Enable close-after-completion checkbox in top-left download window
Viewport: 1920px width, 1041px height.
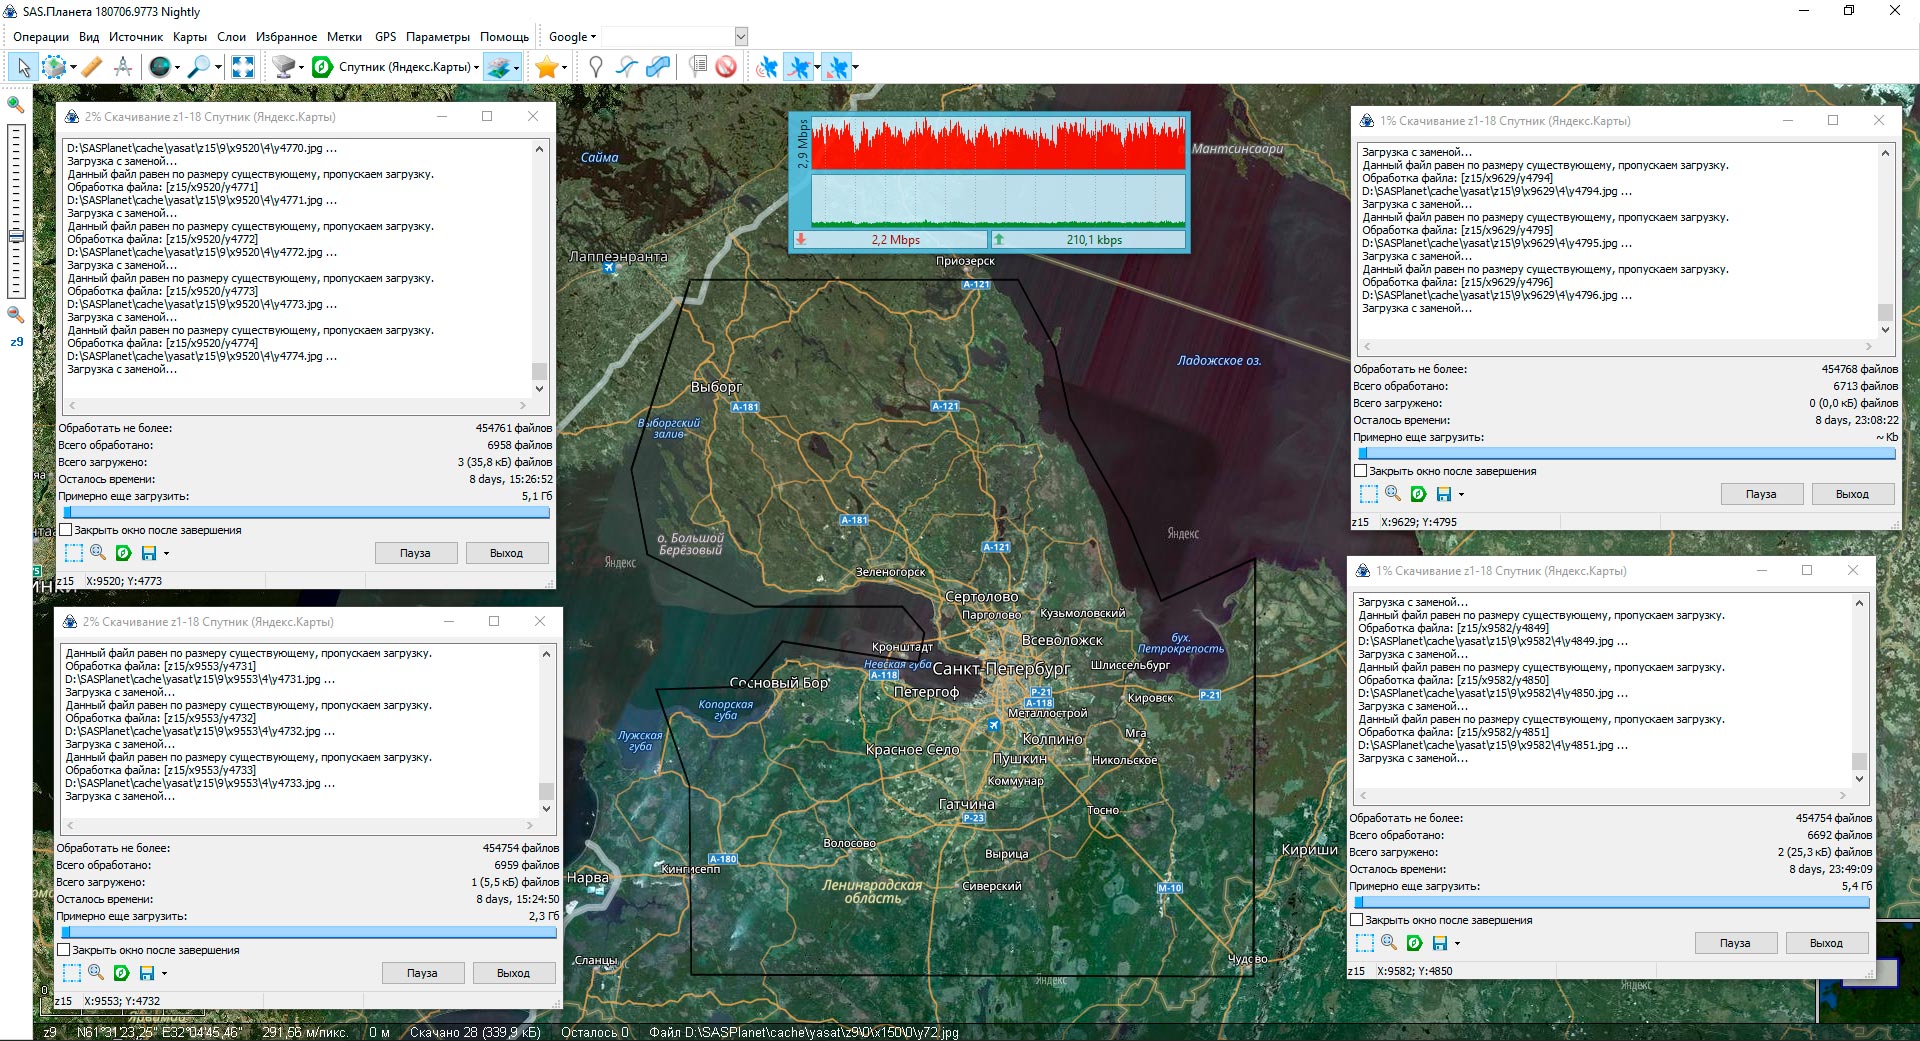pyautogui.click(x=66, y=530)
